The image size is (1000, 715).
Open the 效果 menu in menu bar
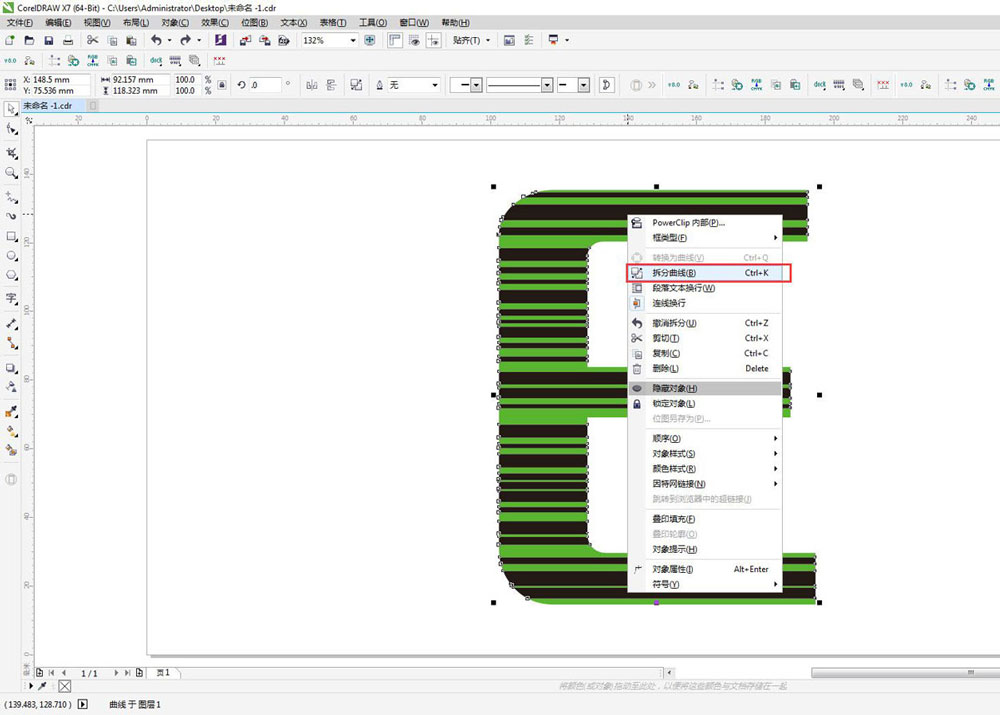(x=214, y=22)
